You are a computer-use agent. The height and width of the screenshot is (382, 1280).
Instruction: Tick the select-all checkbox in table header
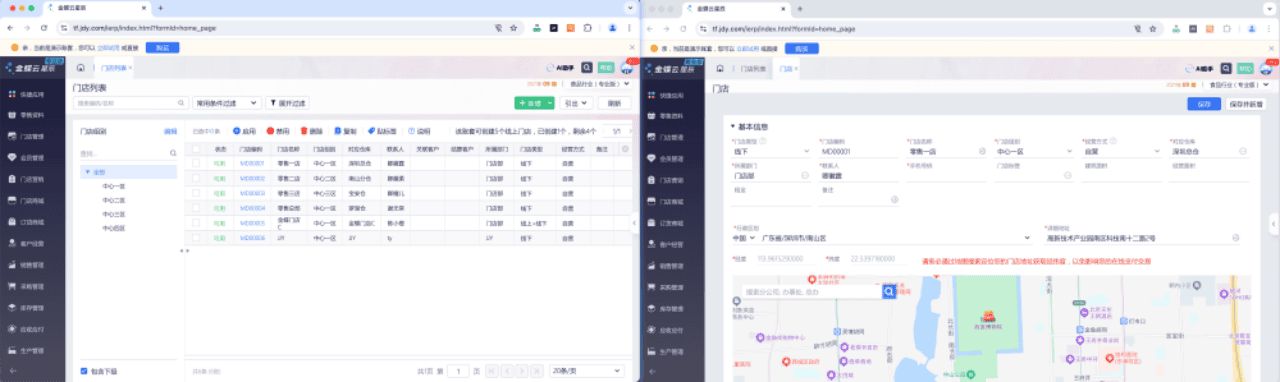point(196,149)
